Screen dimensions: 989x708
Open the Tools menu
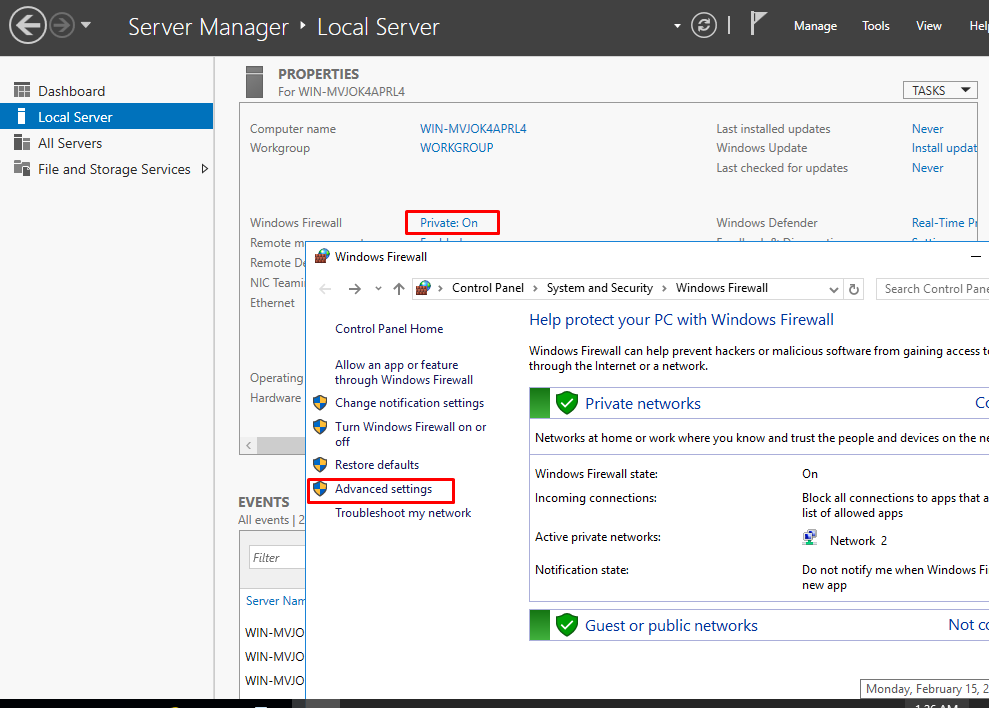click(x=875, y=26)
